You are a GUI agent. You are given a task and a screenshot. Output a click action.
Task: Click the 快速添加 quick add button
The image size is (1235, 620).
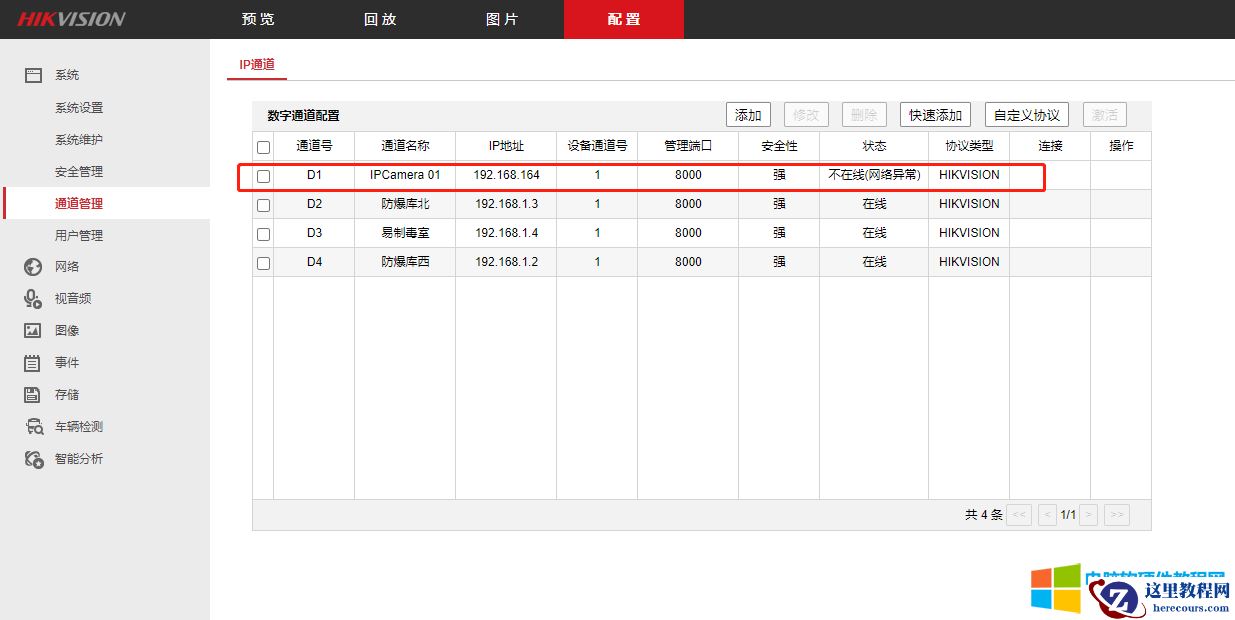(934, 113)
